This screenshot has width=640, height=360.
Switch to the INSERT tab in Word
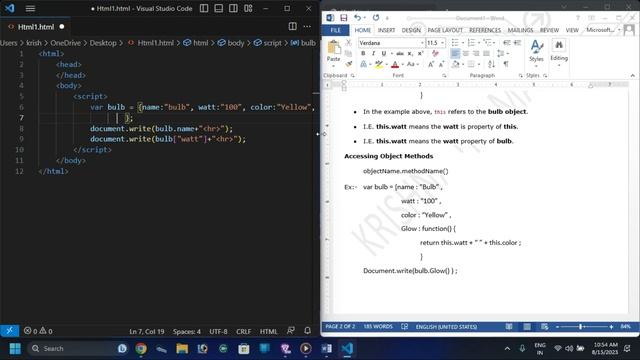pos(386,30)
